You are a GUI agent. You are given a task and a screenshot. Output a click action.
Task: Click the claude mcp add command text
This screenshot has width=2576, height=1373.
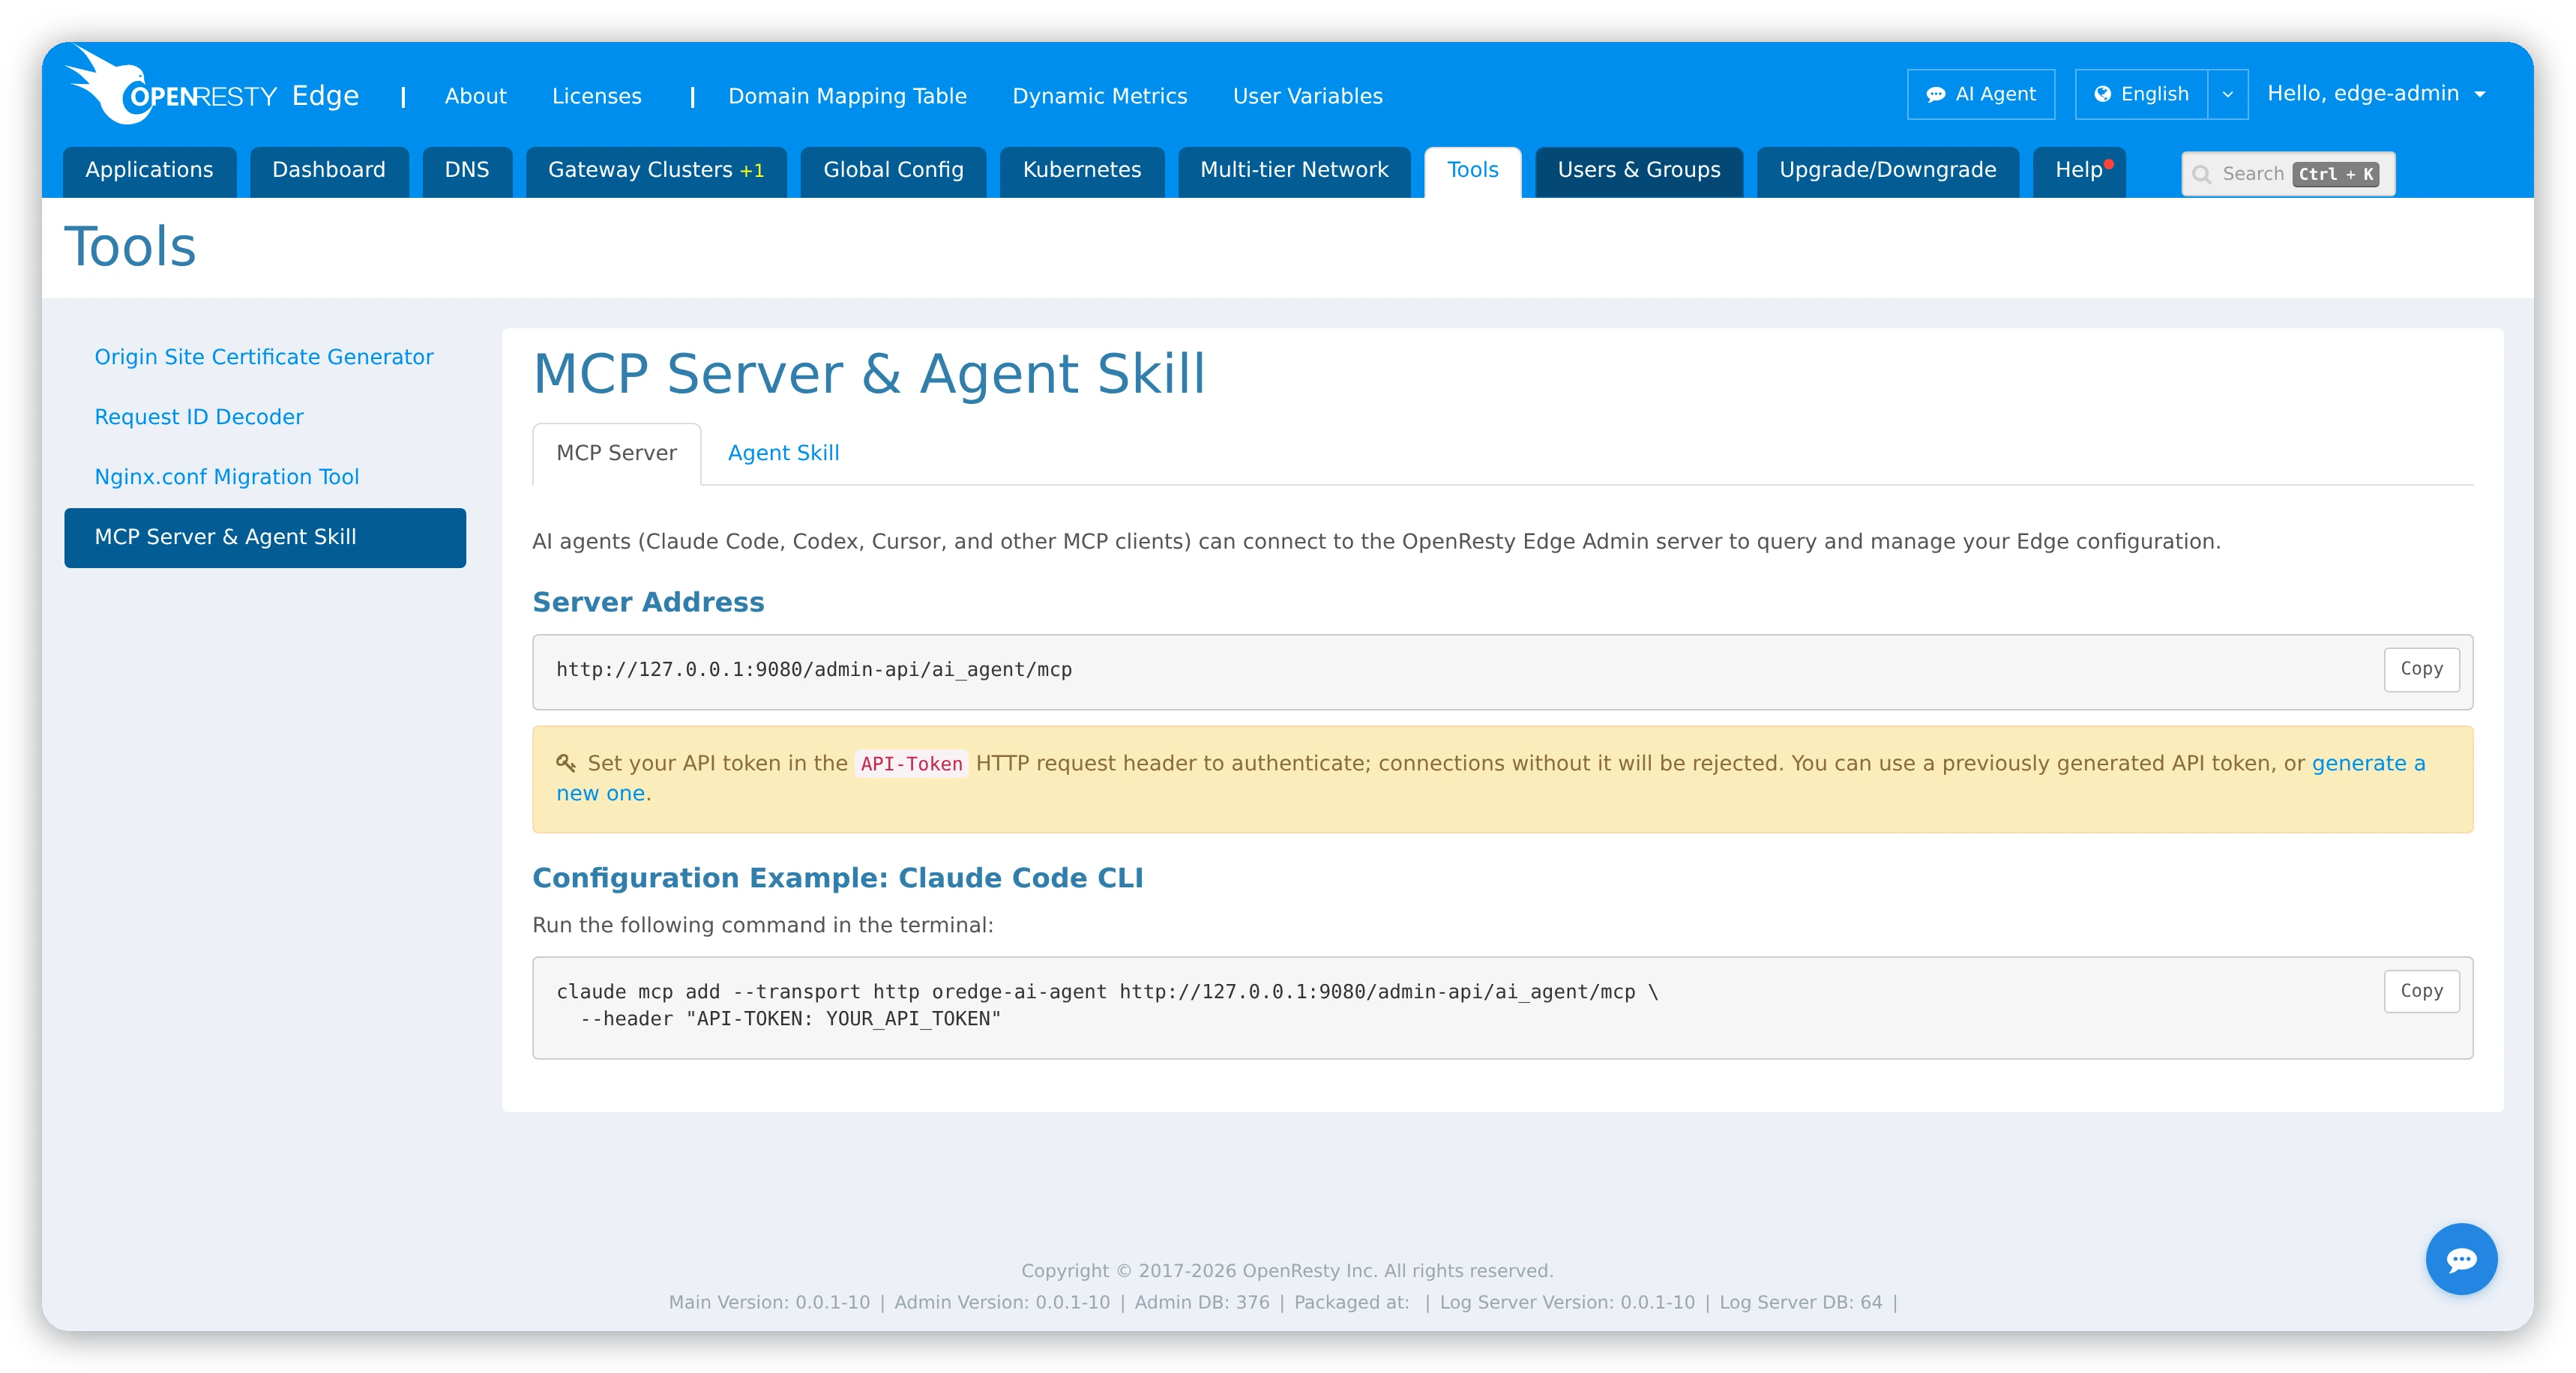coord(1107,1005)
